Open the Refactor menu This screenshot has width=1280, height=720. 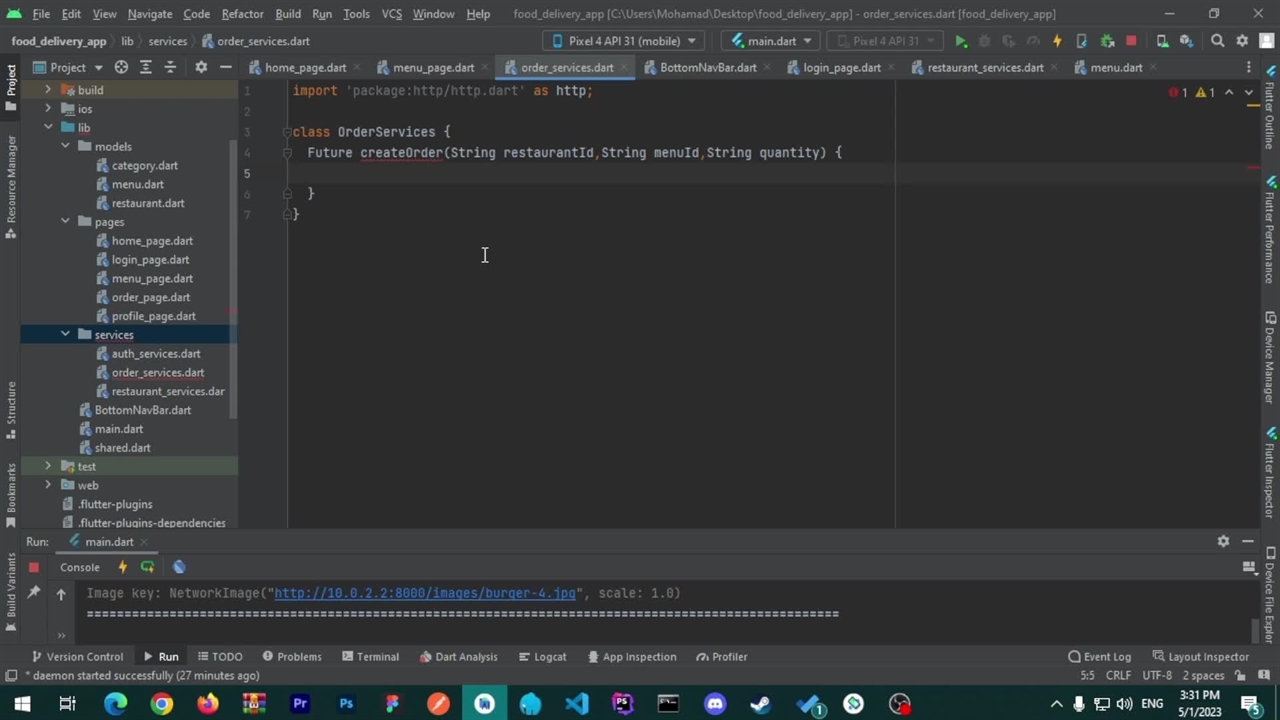pyautogui.click(x=242, y=14)
